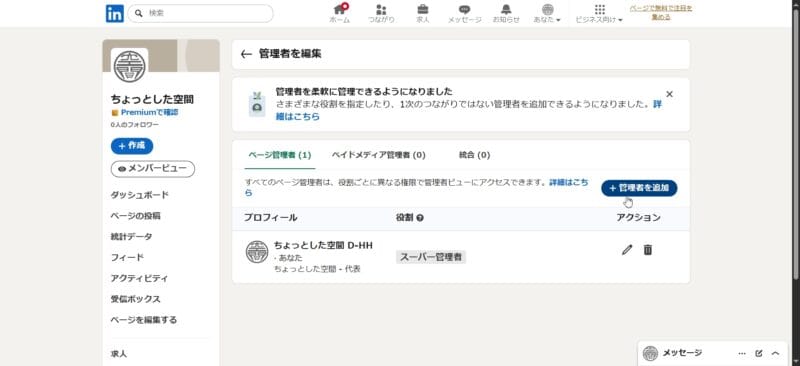Open the My Network (つながり) icon
Image resolution: width=800 pixels, height=366 pixels.
pos(381,14)
